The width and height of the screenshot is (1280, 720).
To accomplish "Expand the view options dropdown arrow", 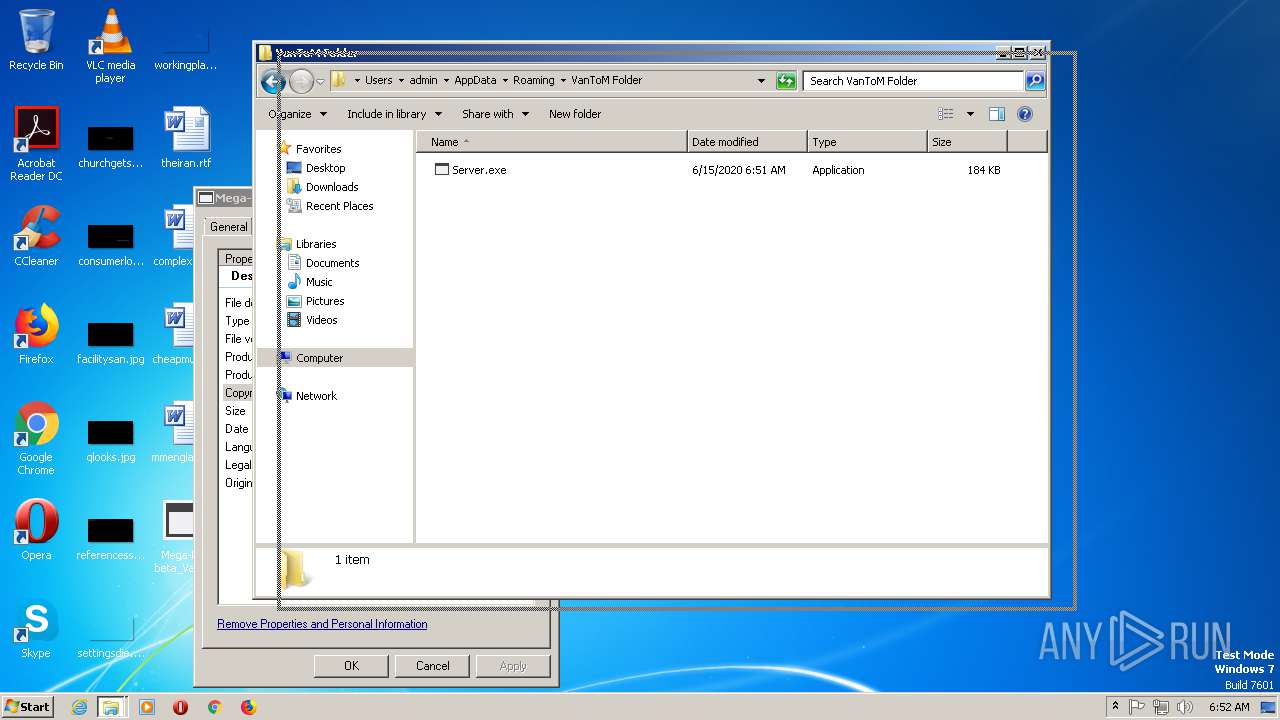I will [x=969, y=114].
